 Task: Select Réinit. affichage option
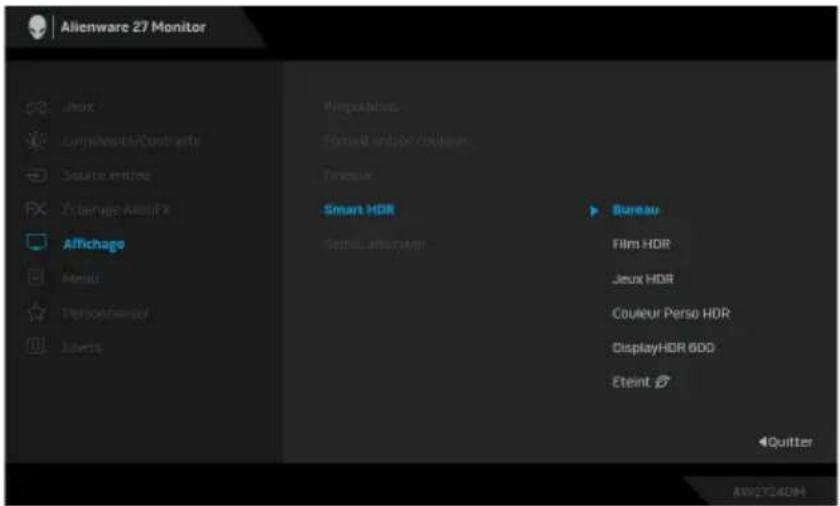(x=374, y=244)
